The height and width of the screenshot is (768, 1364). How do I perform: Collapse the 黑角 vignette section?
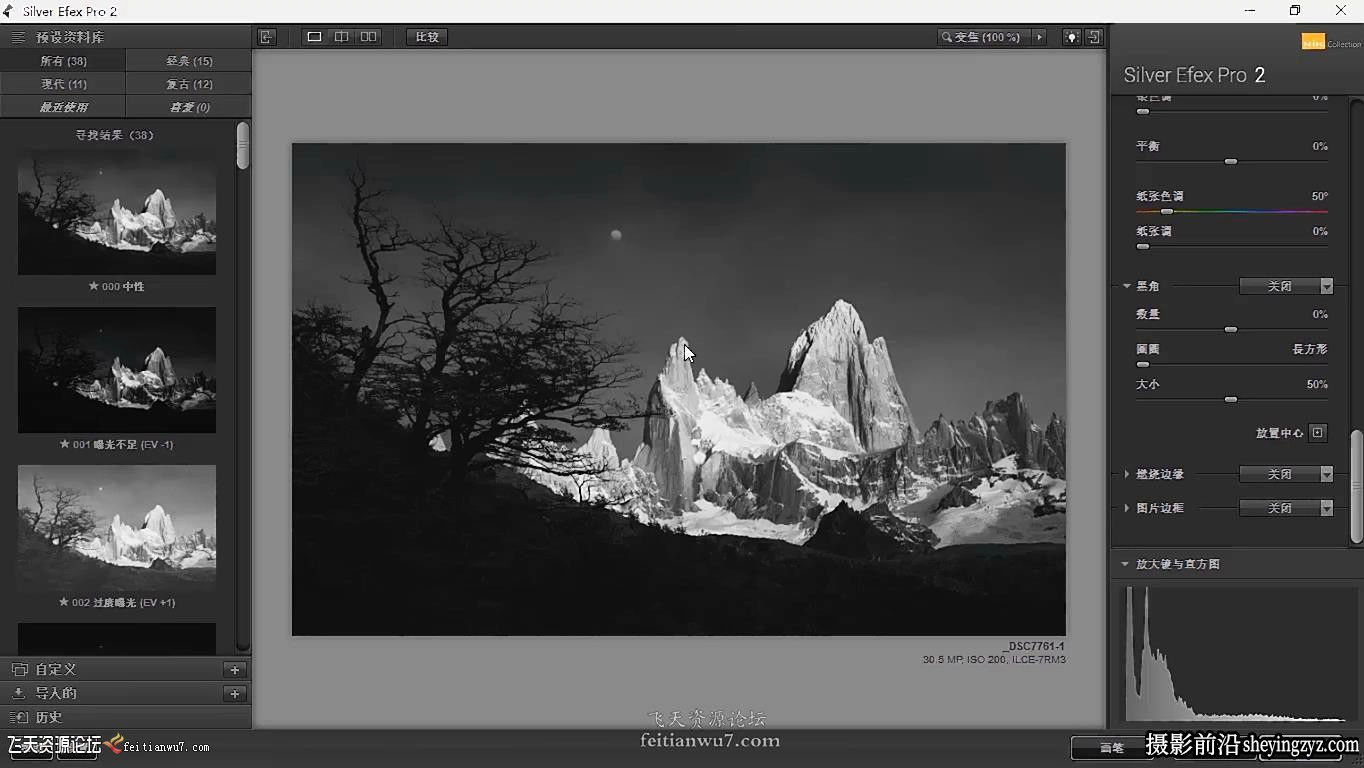coord(1127,286)
